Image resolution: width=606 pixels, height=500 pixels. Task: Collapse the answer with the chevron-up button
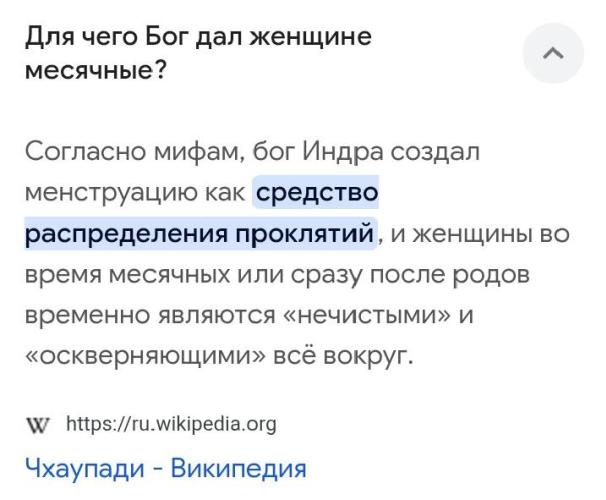[553, 53]
